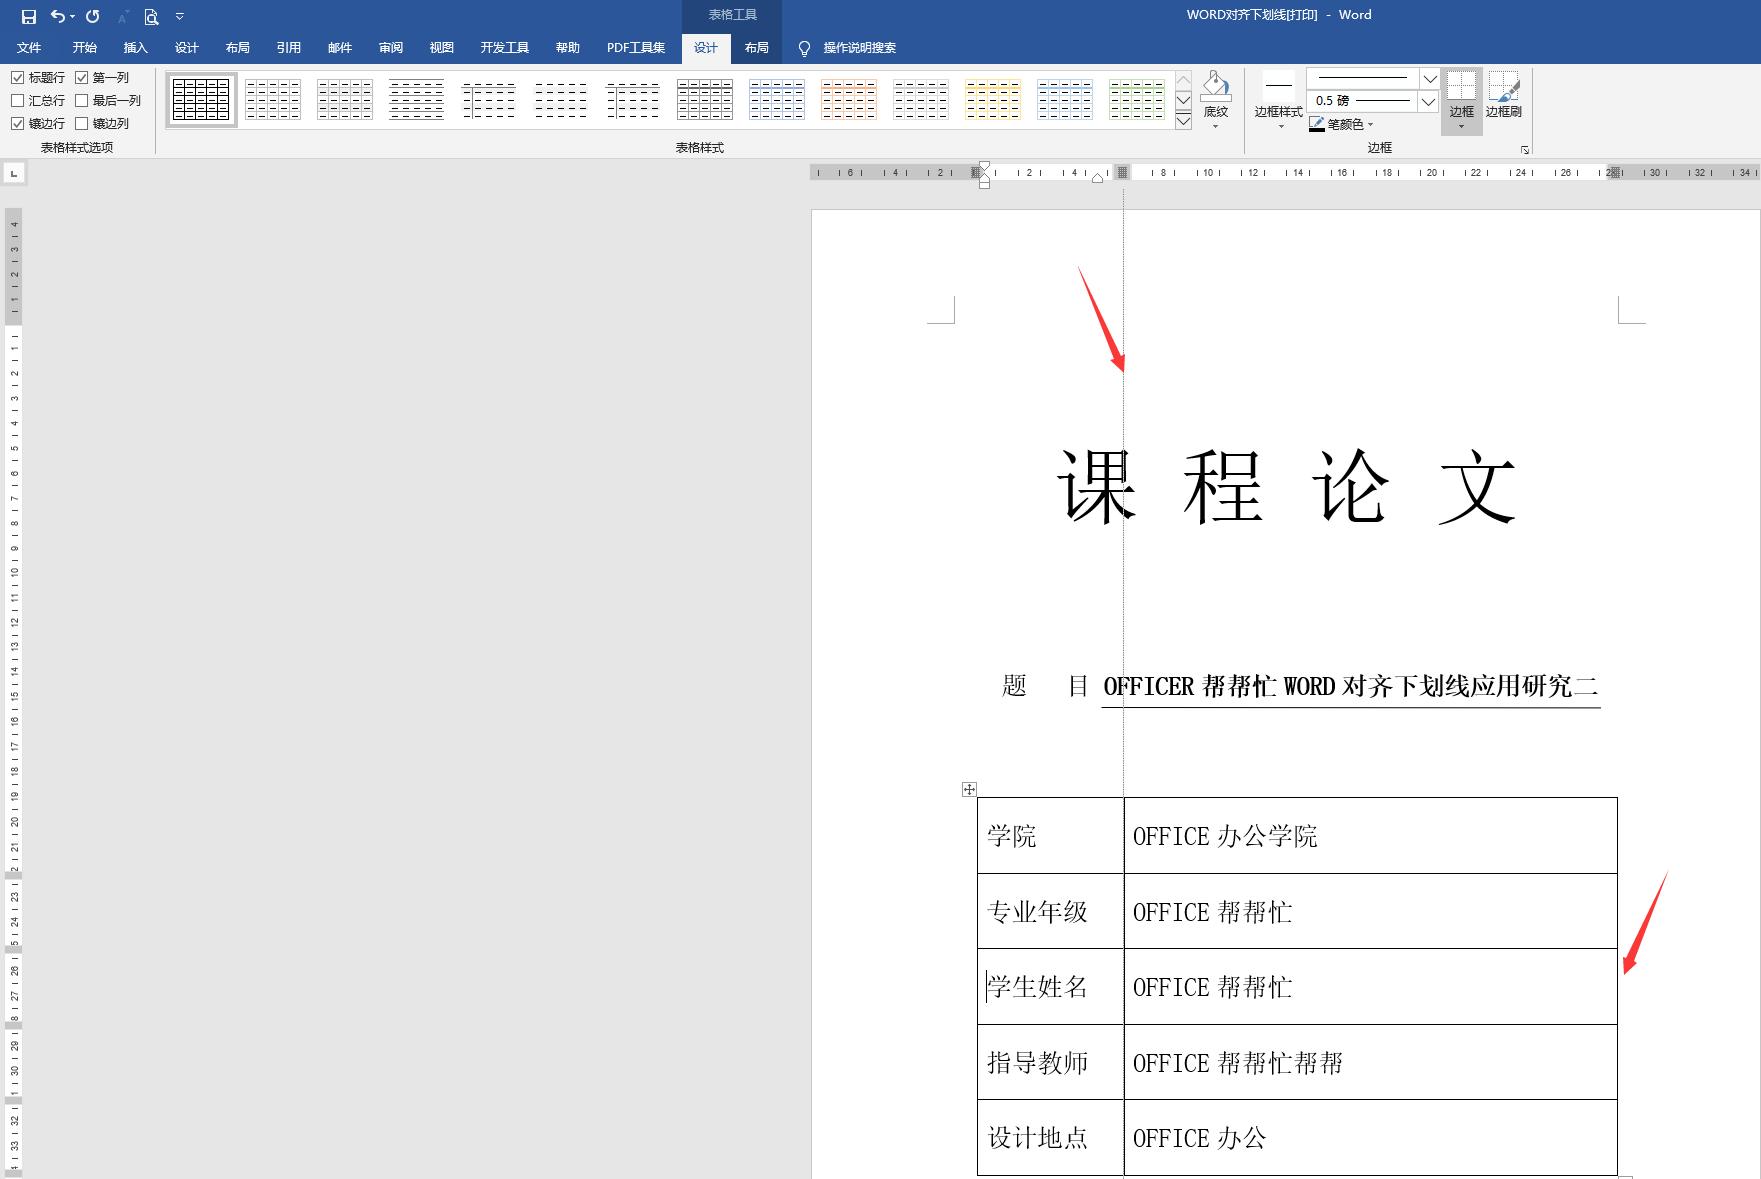
Task: Switch to the 开始 tab
Action: (85, 48)
